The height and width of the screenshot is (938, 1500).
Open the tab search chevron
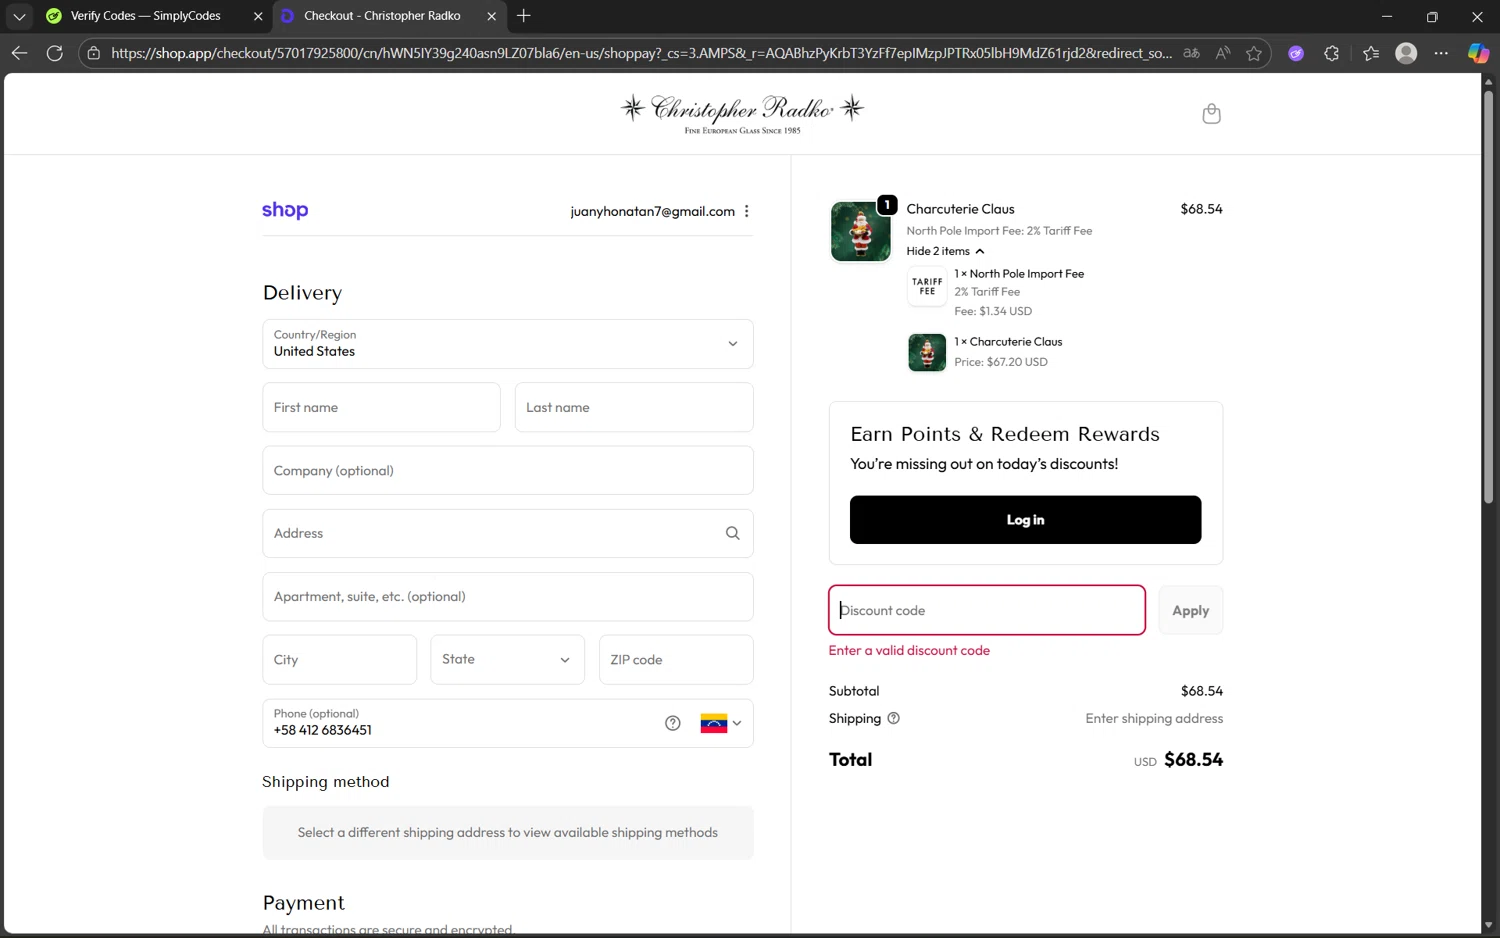point(19,16)
